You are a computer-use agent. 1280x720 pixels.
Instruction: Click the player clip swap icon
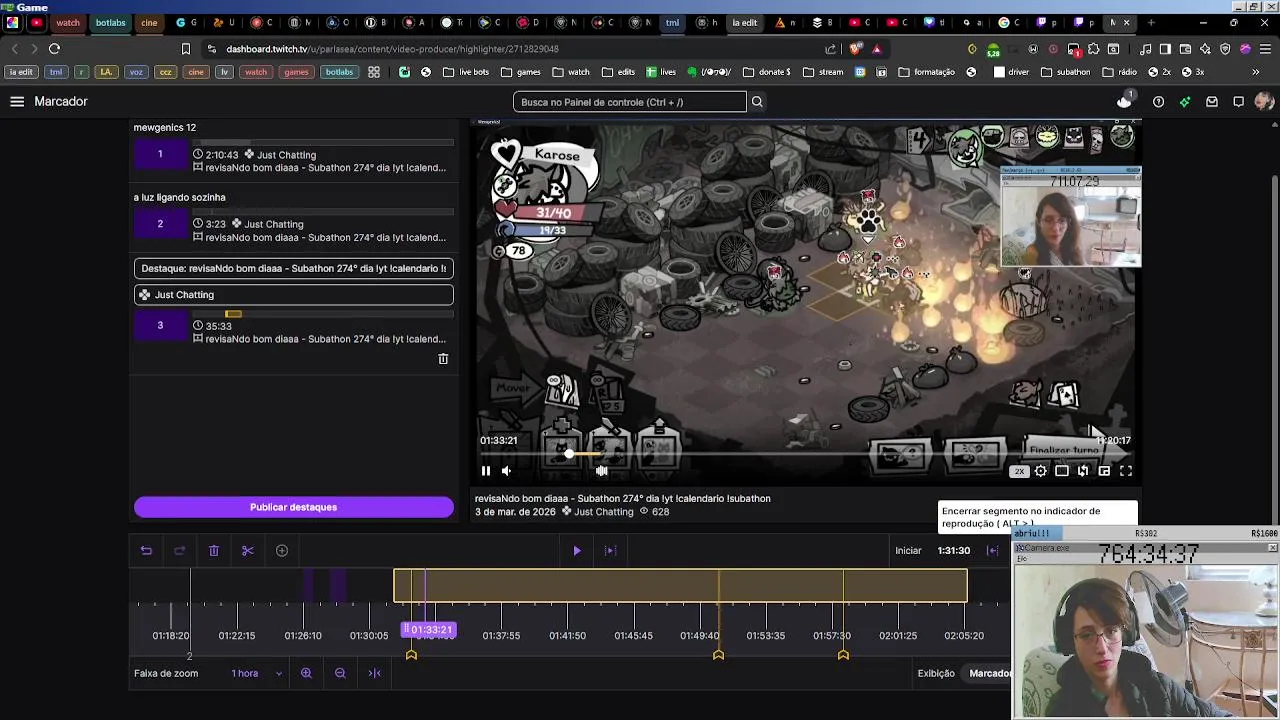click(x=1083, y=471)
